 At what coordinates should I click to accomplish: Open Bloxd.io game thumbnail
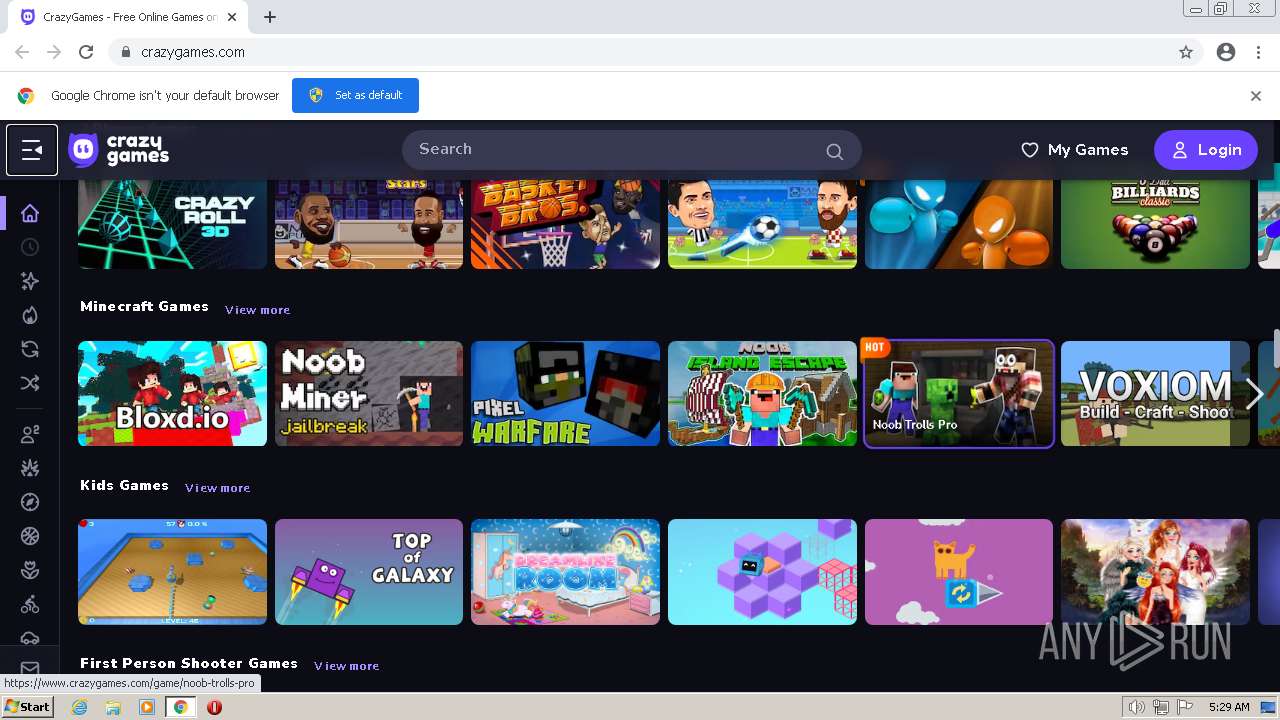coord(173,393)
